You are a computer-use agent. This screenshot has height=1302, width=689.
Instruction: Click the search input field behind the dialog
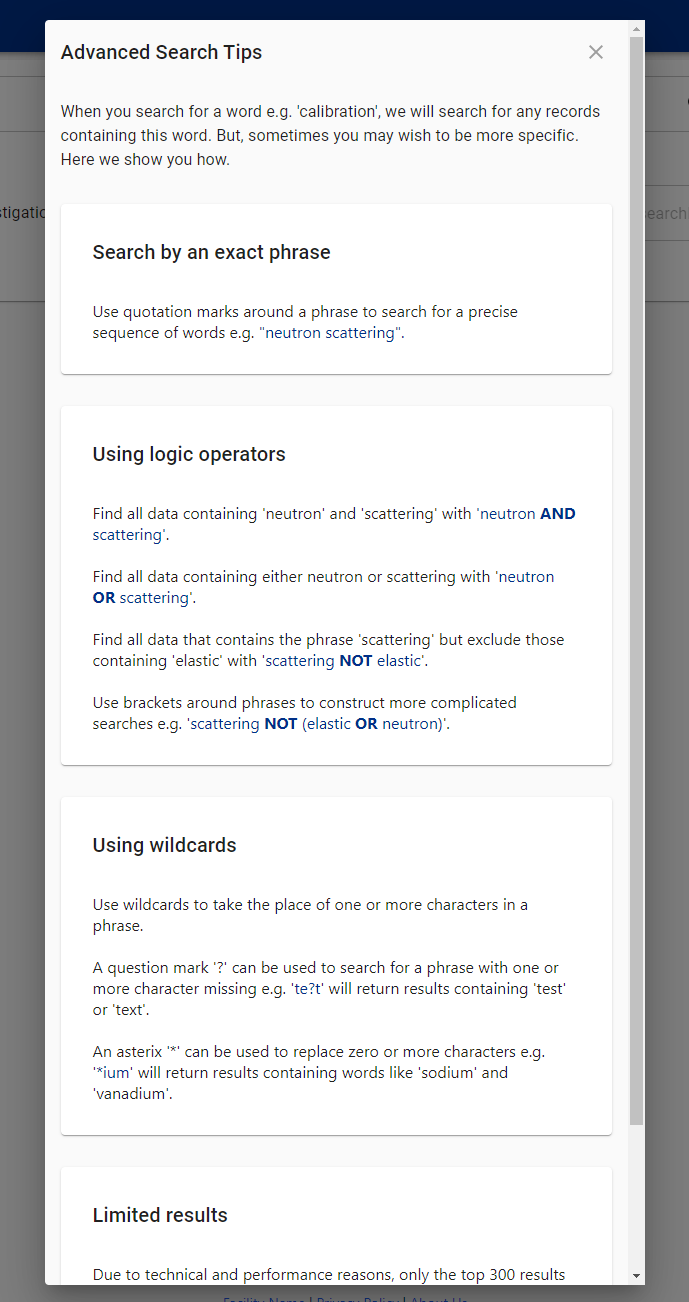pos(666,212)
